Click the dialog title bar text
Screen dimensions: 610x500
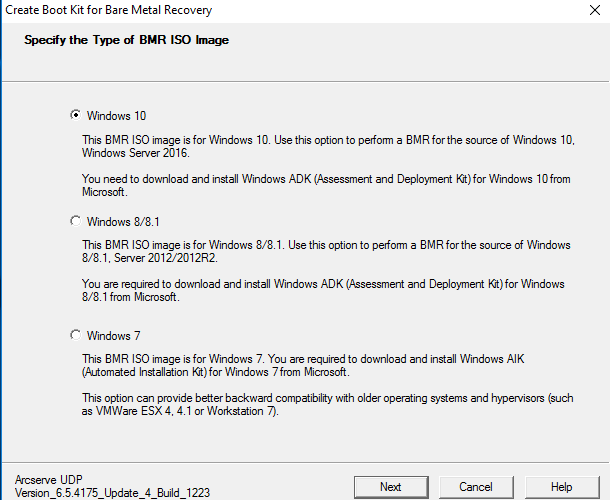tap(109, 10)
